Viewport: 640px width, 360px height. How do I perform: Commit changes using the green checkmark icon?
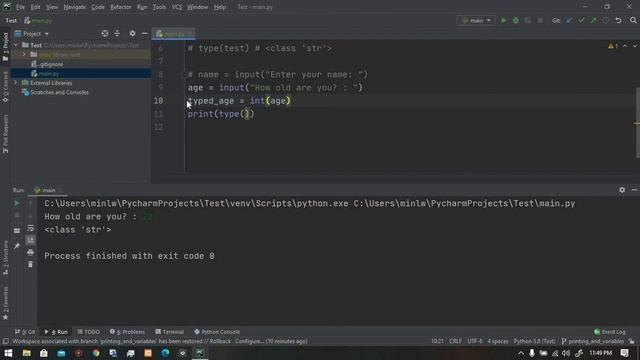click(x=581, y=20)
